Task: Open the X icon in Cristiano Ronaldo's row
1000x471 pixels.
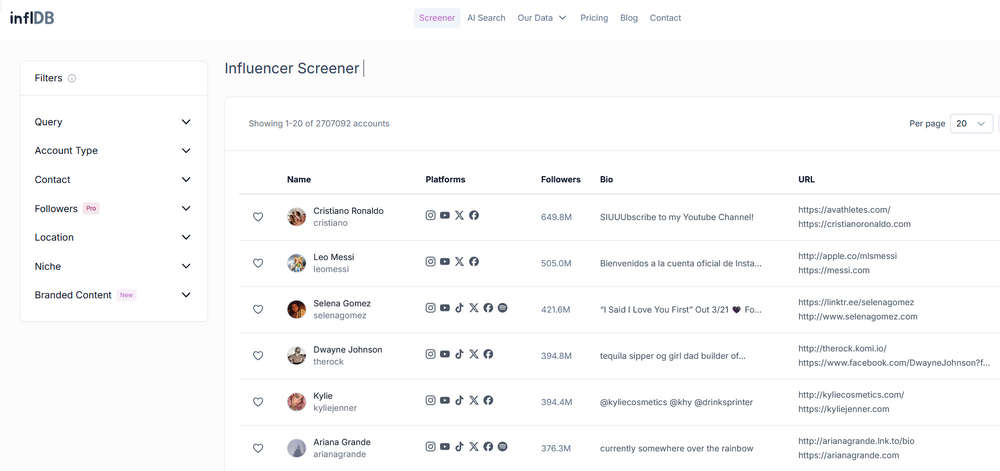Action: [459, 215]
